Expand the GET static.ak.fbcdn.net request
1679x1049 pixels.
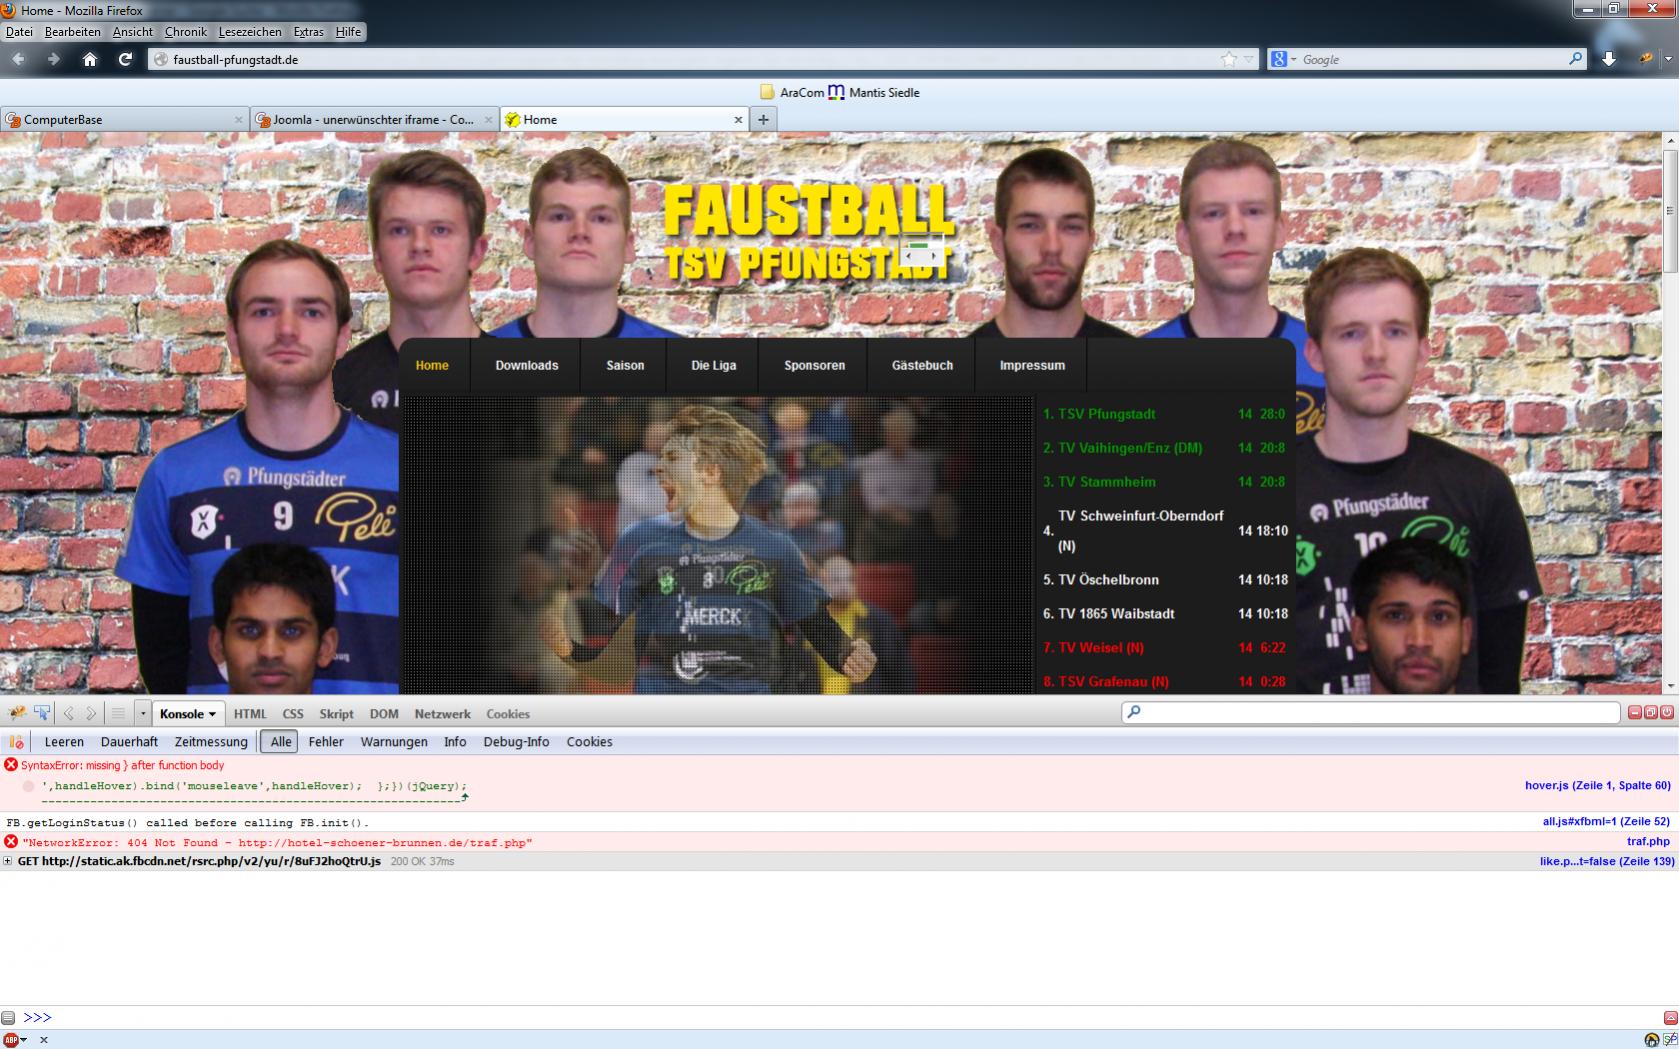tap(8, 861)
